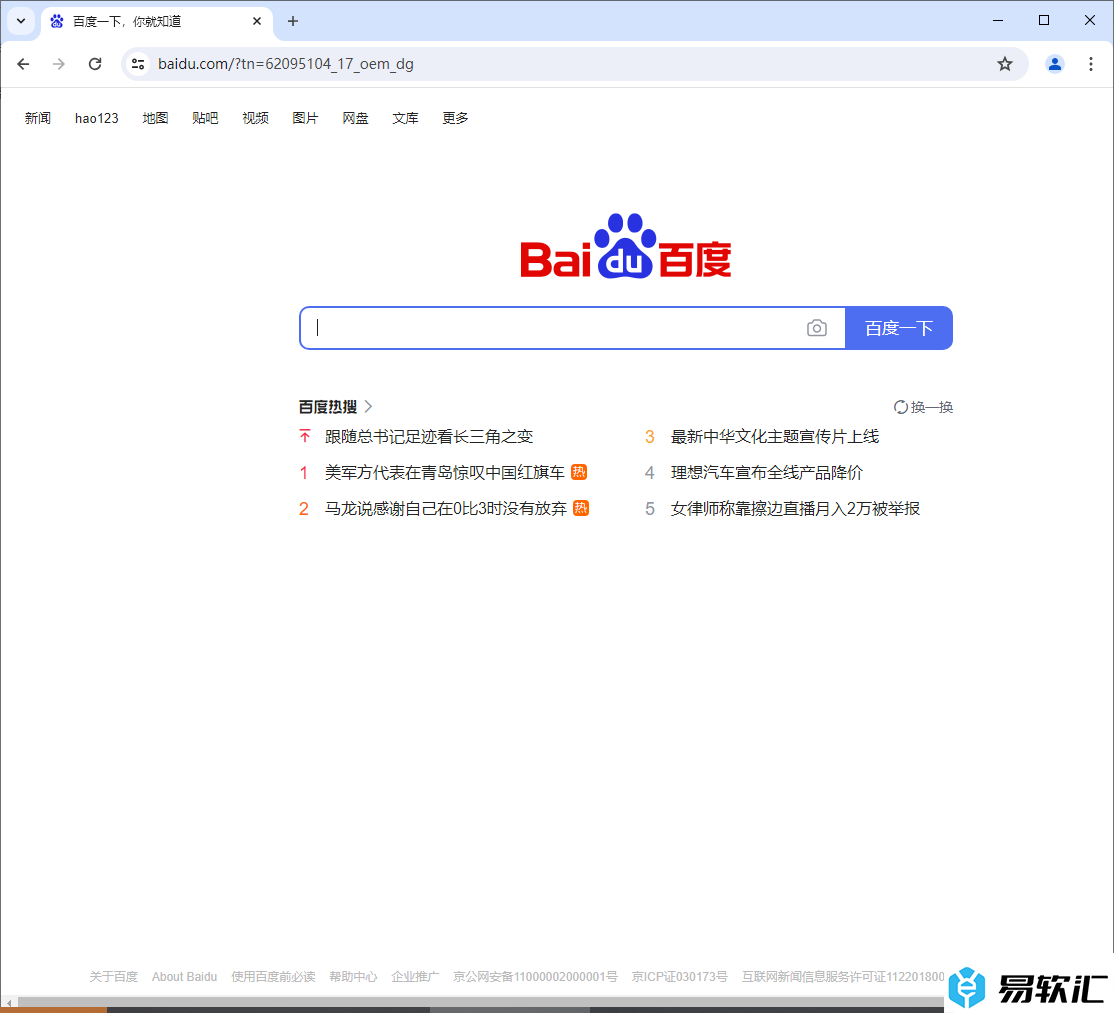Click the 百度热搜 heading
Image resolution: width=1114 pixels, height=1013 pixels.
click(328, 407)
